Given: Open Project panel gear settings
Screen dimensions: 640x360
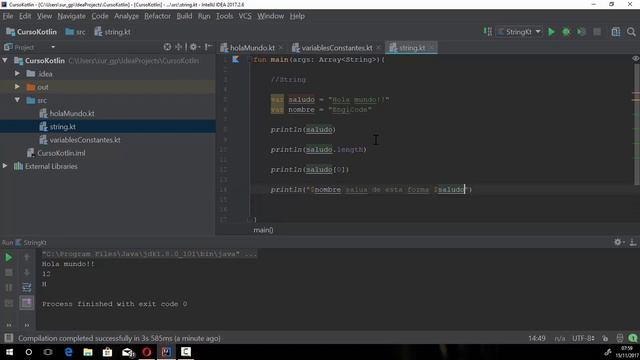Looking at the screenshot, I should tap(194, 47).
